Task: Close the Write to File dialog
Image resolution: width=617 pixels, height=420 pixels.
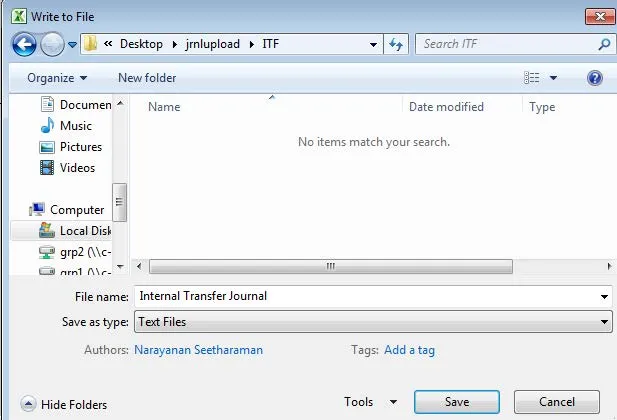Action: click(600, 17)
